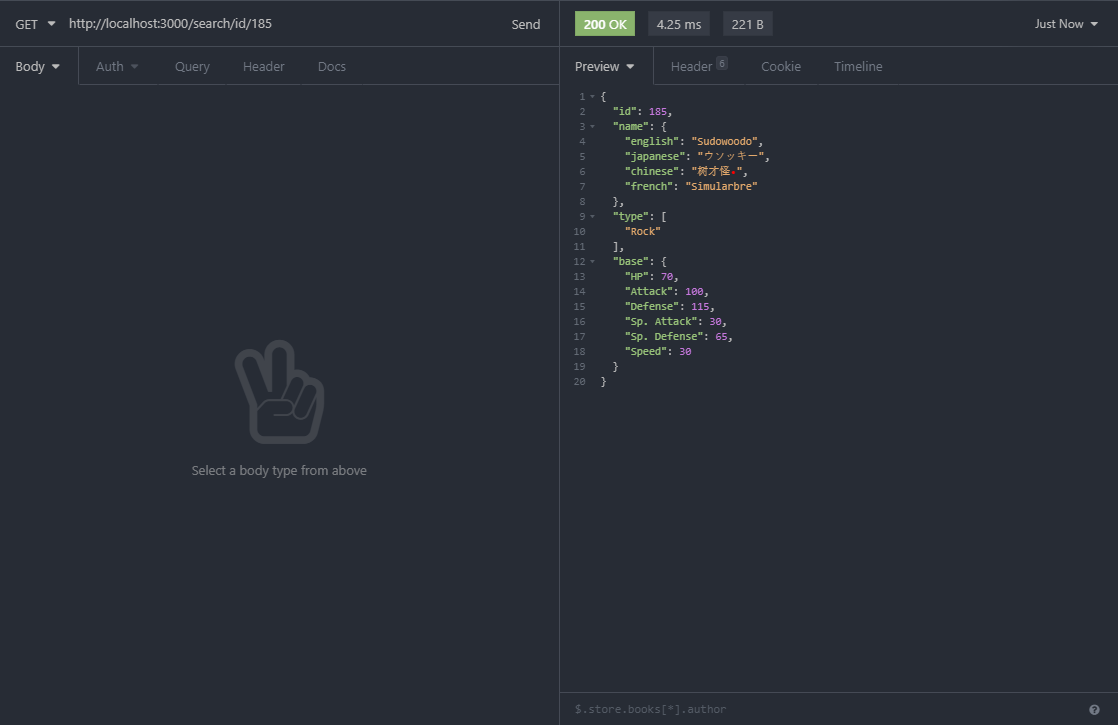Collapse the "type" array fold arrow
The height and width of the screenshot is (725, 1118).
pos(592,216)
